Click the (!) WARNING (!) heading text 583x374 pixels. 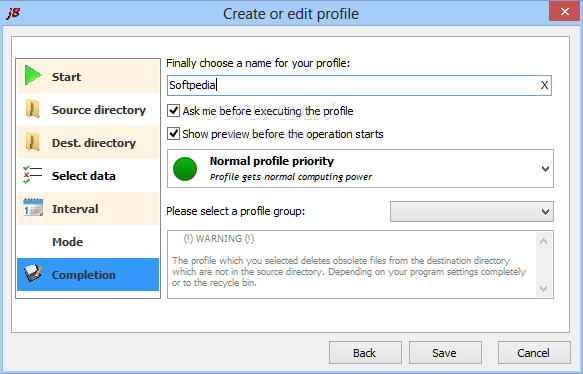coord(219,239)
